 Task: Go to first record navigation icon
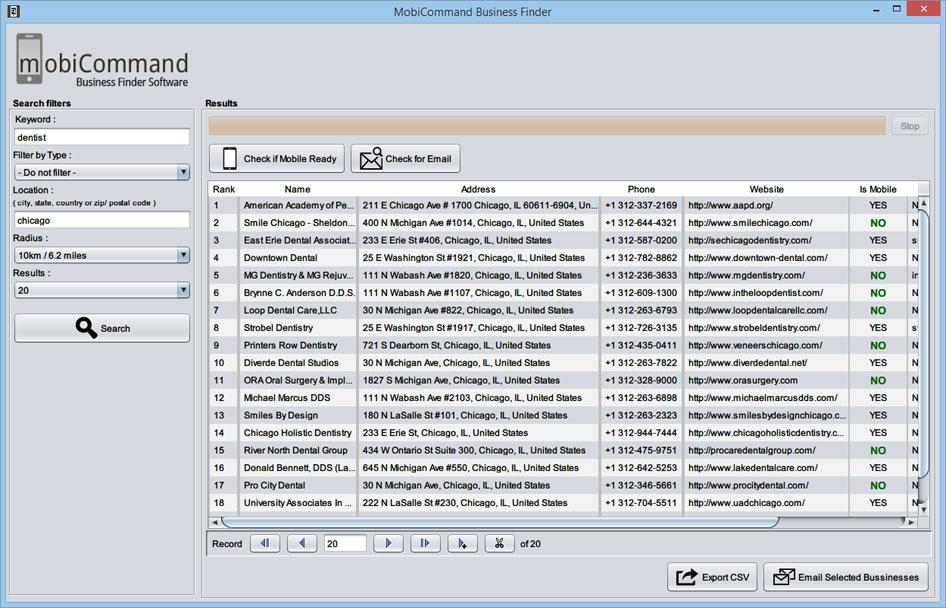coord(265,543)
